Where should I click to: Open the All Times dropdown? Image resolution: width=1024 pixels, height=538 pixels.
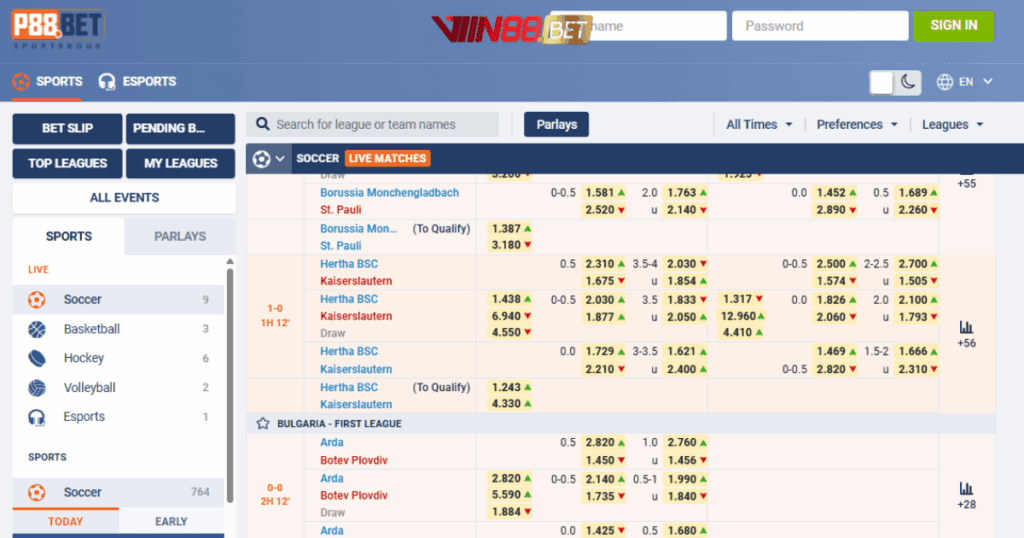click(x=759, y=124)
